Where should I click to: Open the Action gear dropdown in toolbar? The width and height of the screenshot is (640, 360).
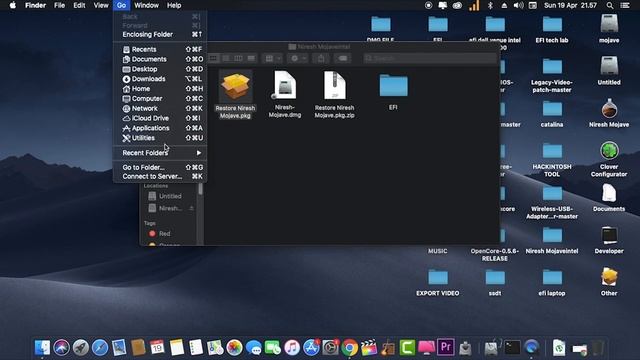pos(298,58)
